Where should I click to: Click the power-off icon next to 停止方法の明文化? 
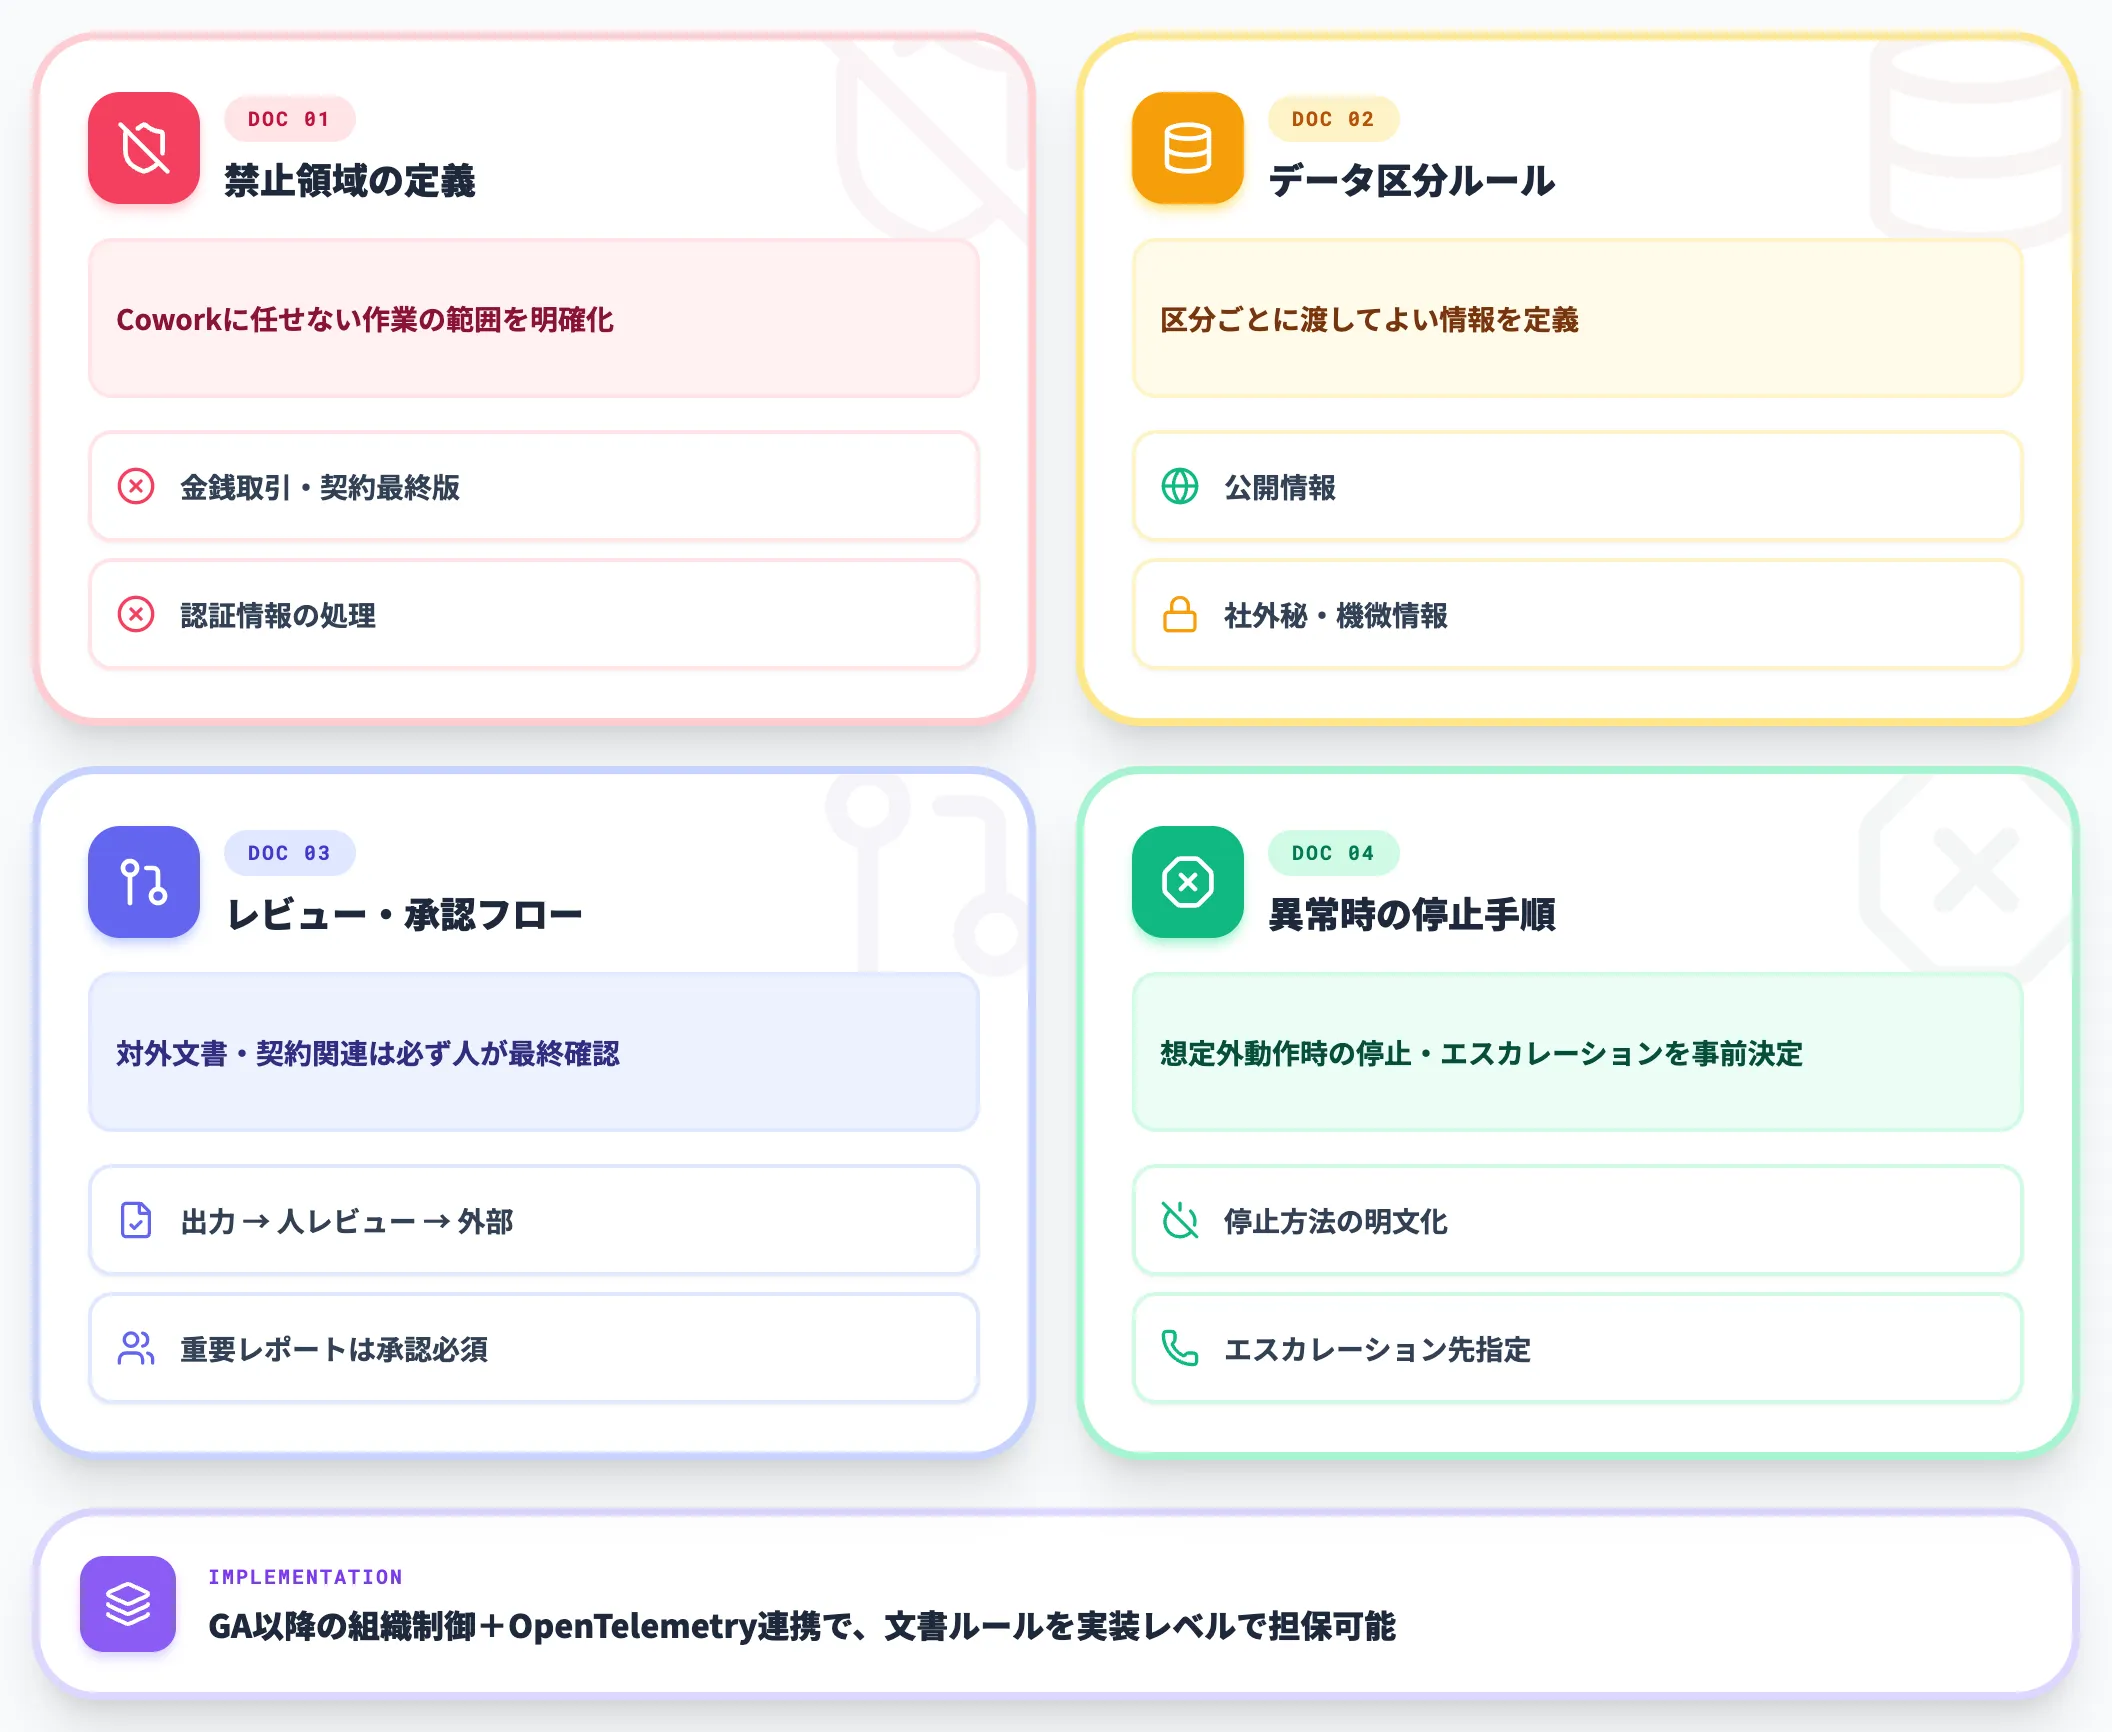pos(1180,1220)
